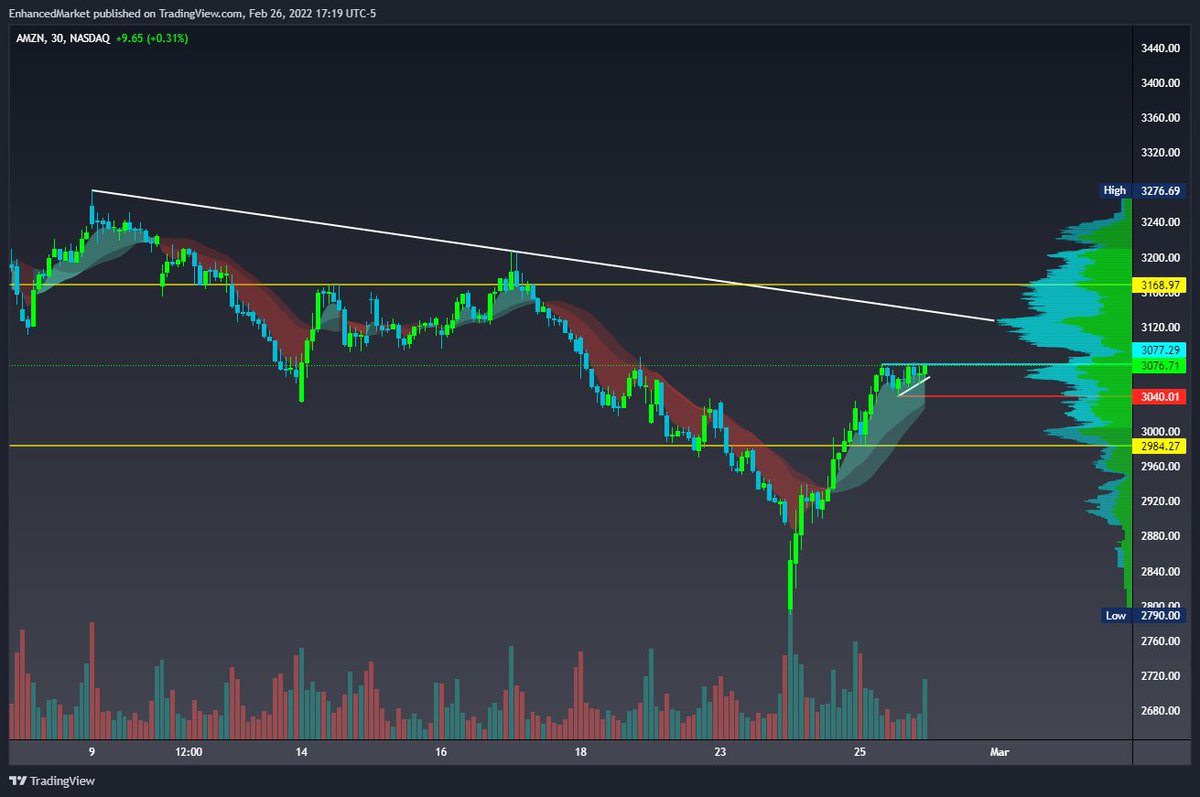Select the High label tag
Viewport: 1200px width, 797px height.
coord(1115,190)
